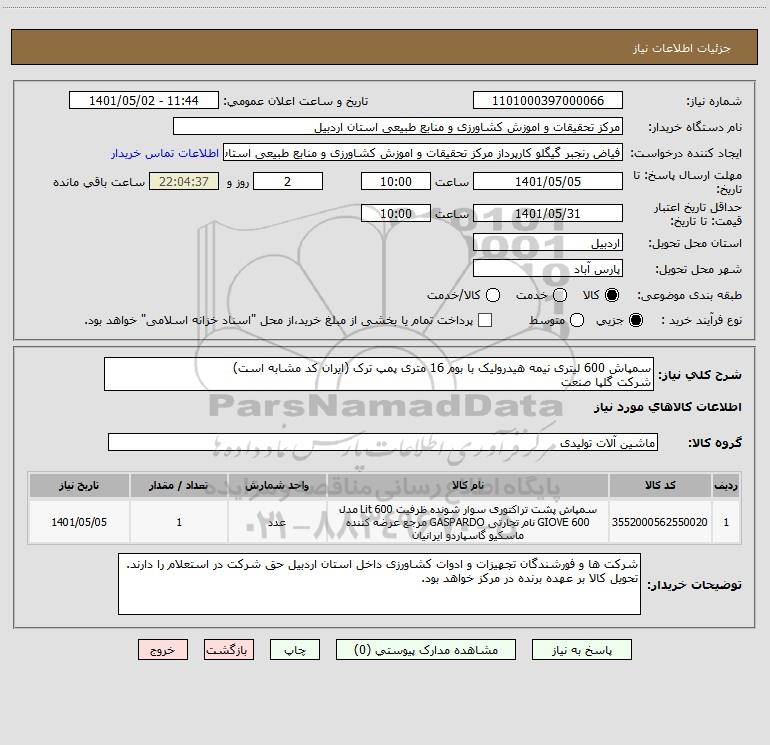This screenshot has height=745, width=770.
Task: Click the table date cell 1401/05/05
Action: [79, 522]
